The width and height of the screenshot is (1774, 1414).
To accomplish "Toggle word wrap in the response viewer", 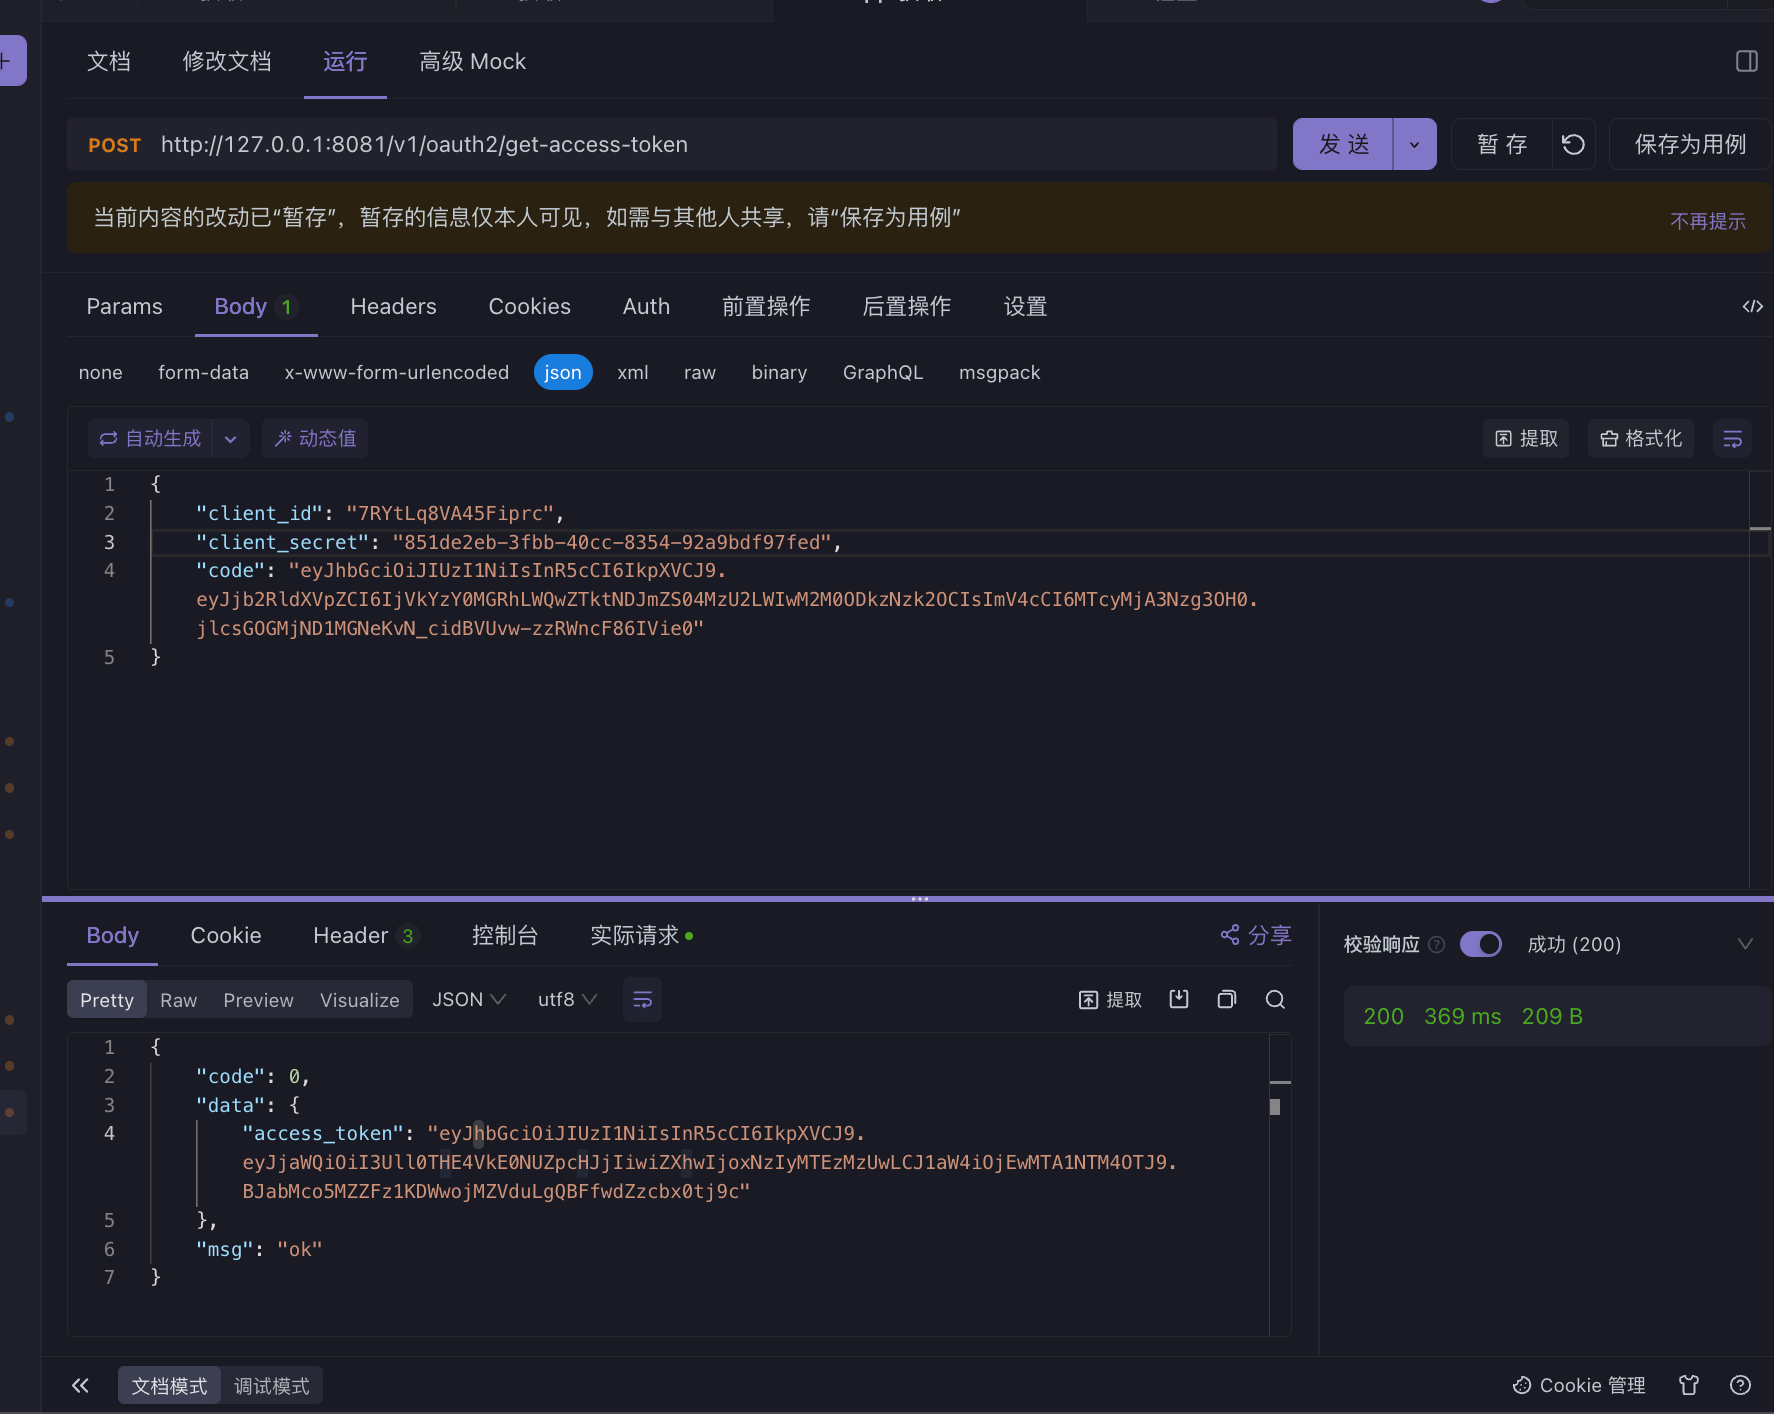I will (x=642, y=1000).
